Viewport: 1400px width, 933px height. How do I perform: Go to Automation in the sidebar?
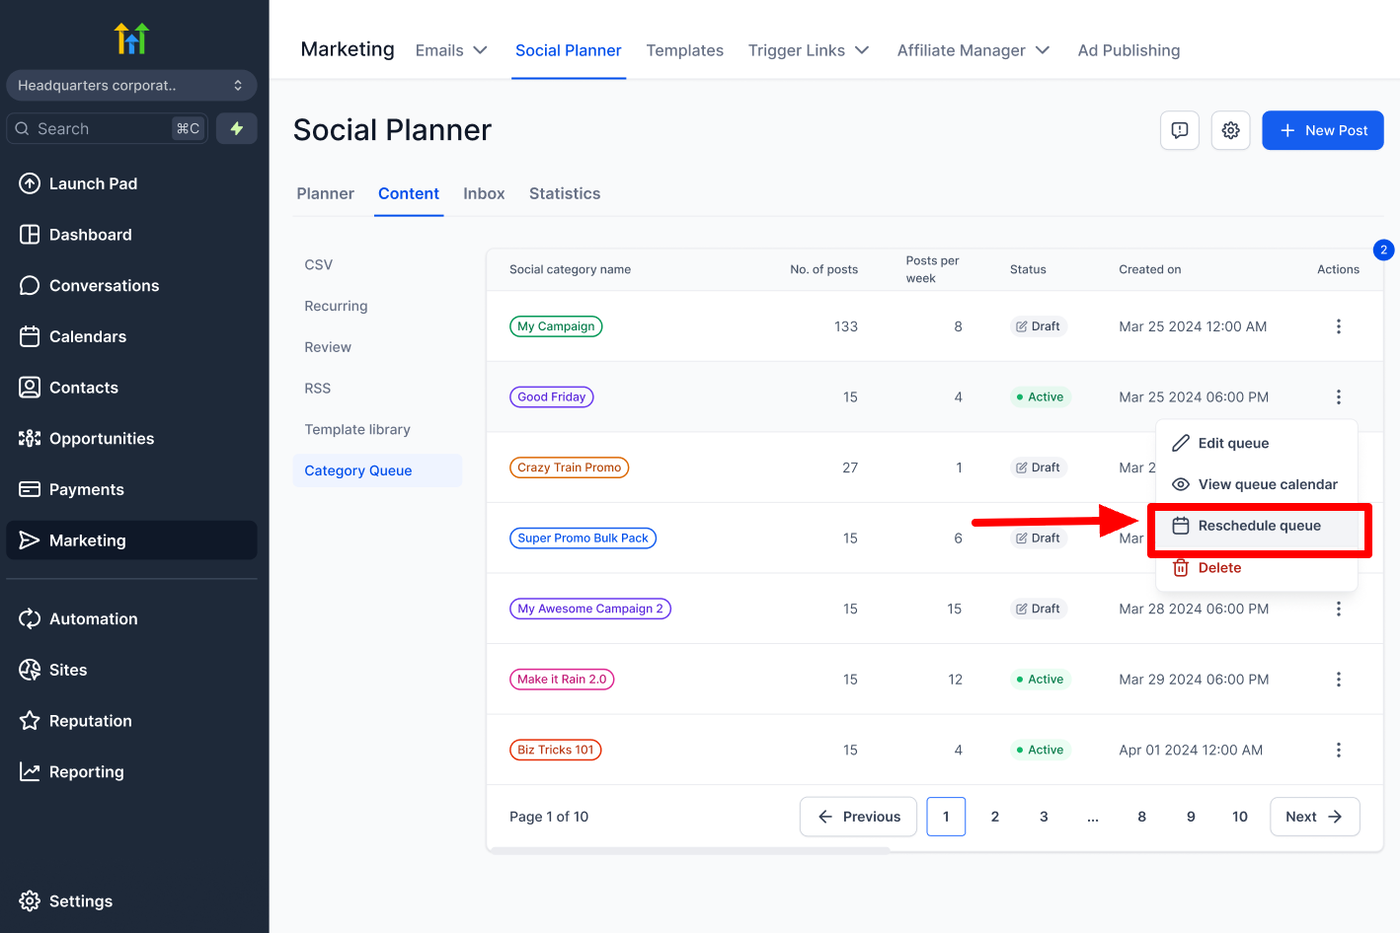click(93, 619)
